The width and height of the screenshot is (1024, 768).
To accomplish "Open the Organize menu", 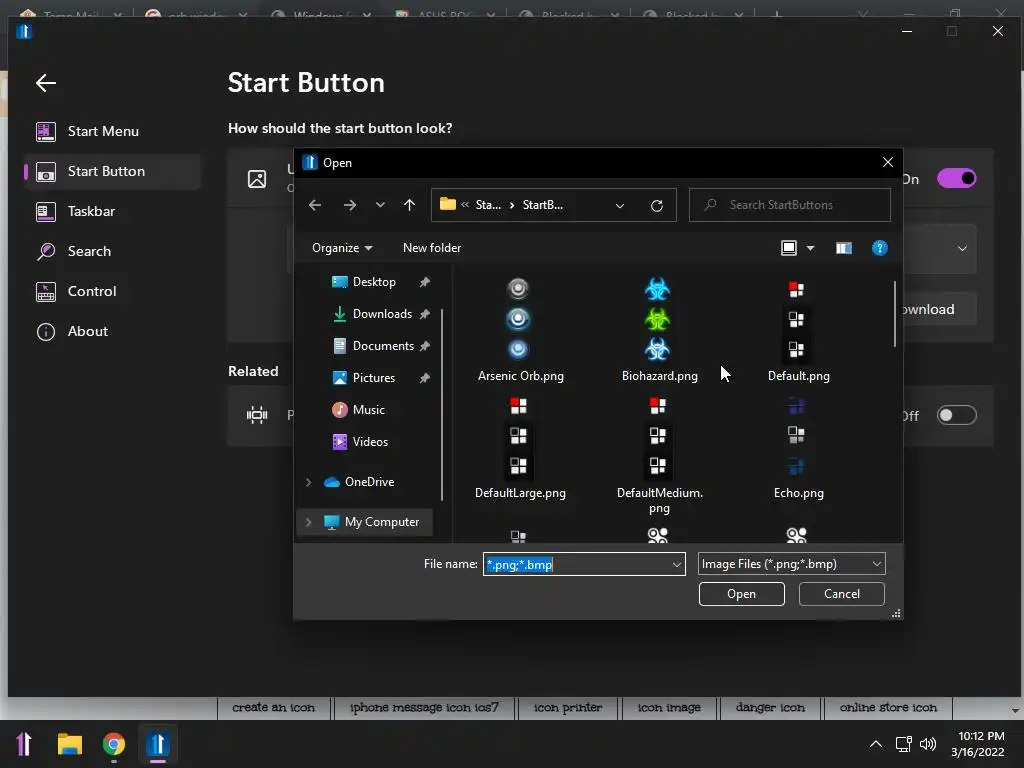I will [x=342, y=248].
